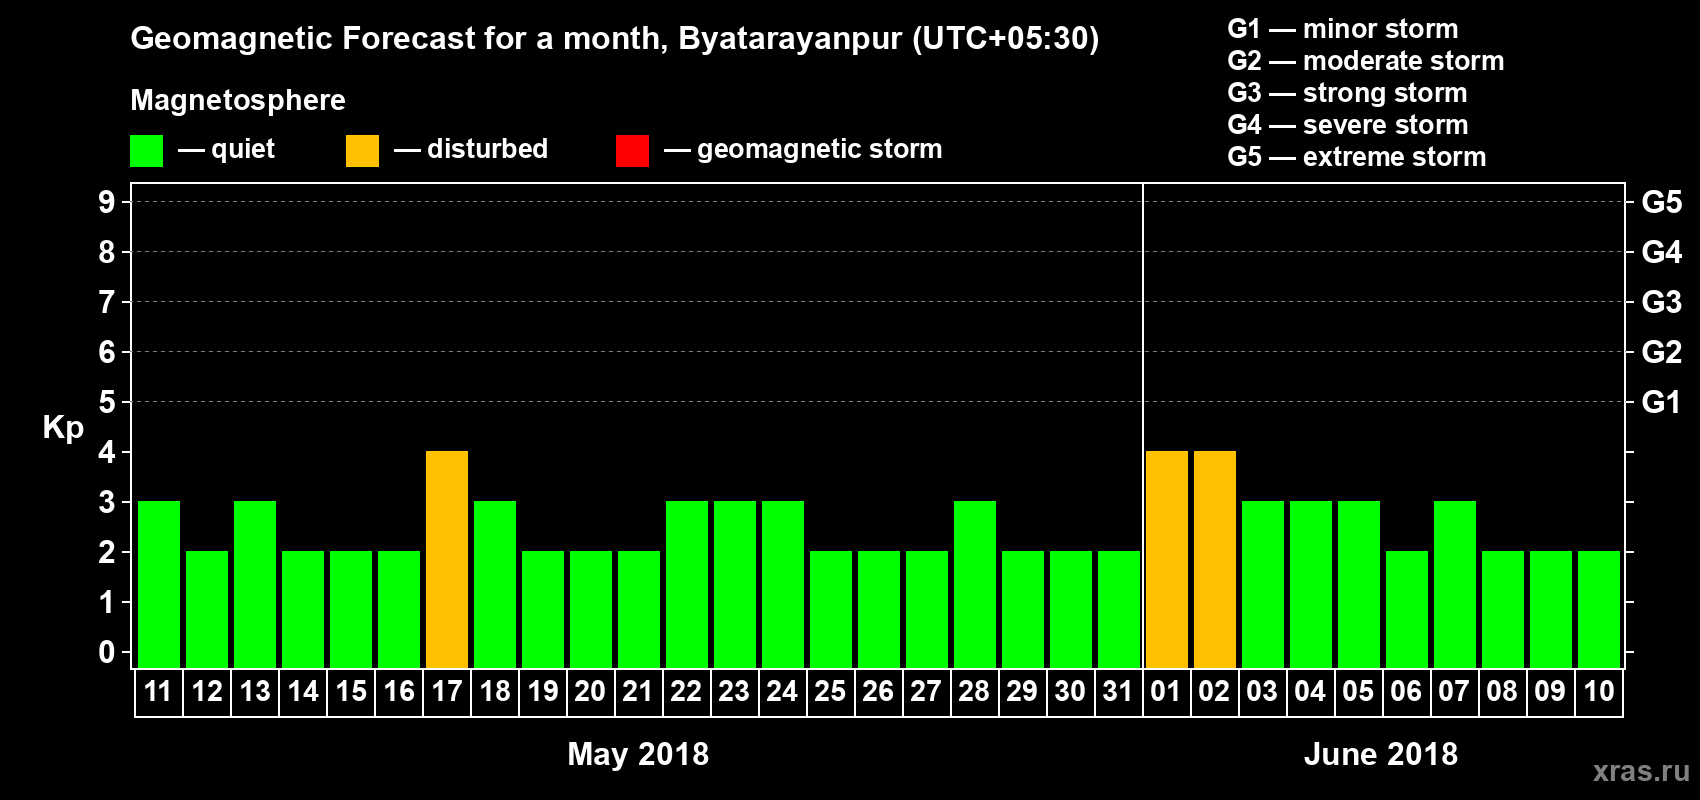Click the May 2018 month label
The height and width of the screenshot is (800, 1700).
(x=638, y=754)
